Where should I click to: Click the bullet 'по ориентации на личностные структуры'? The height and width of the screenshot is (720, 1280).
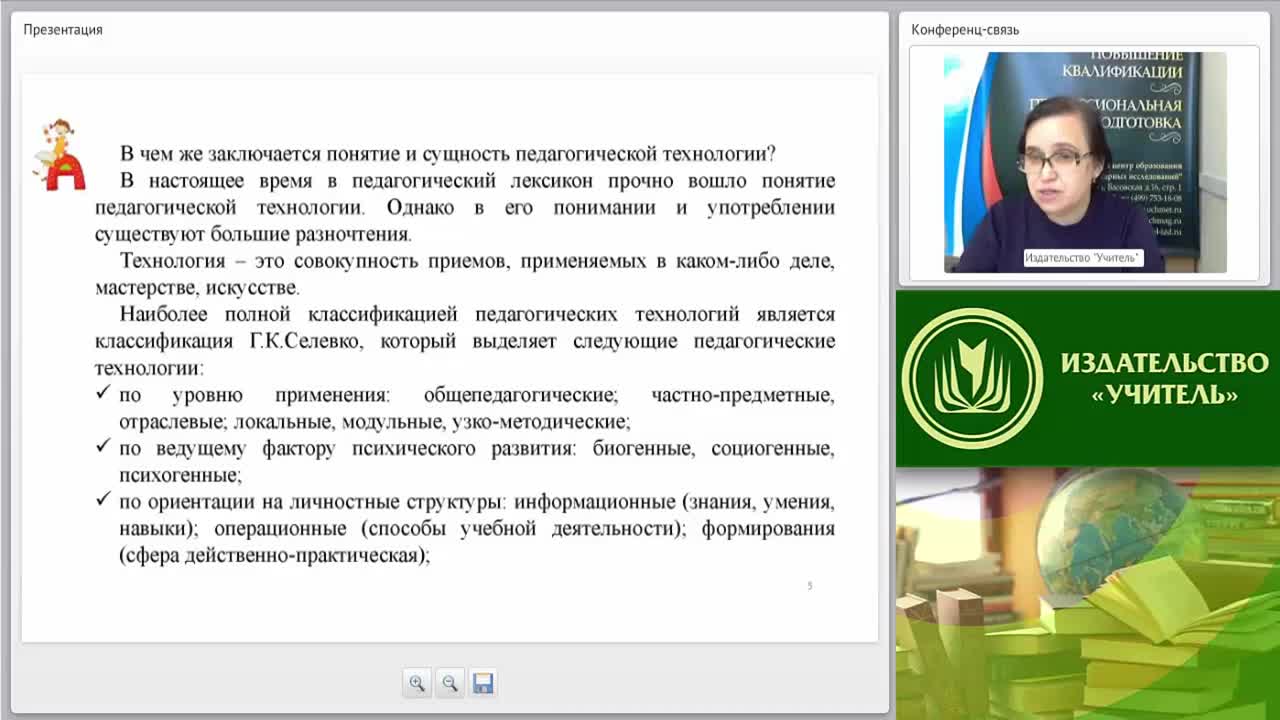[476, 528]
